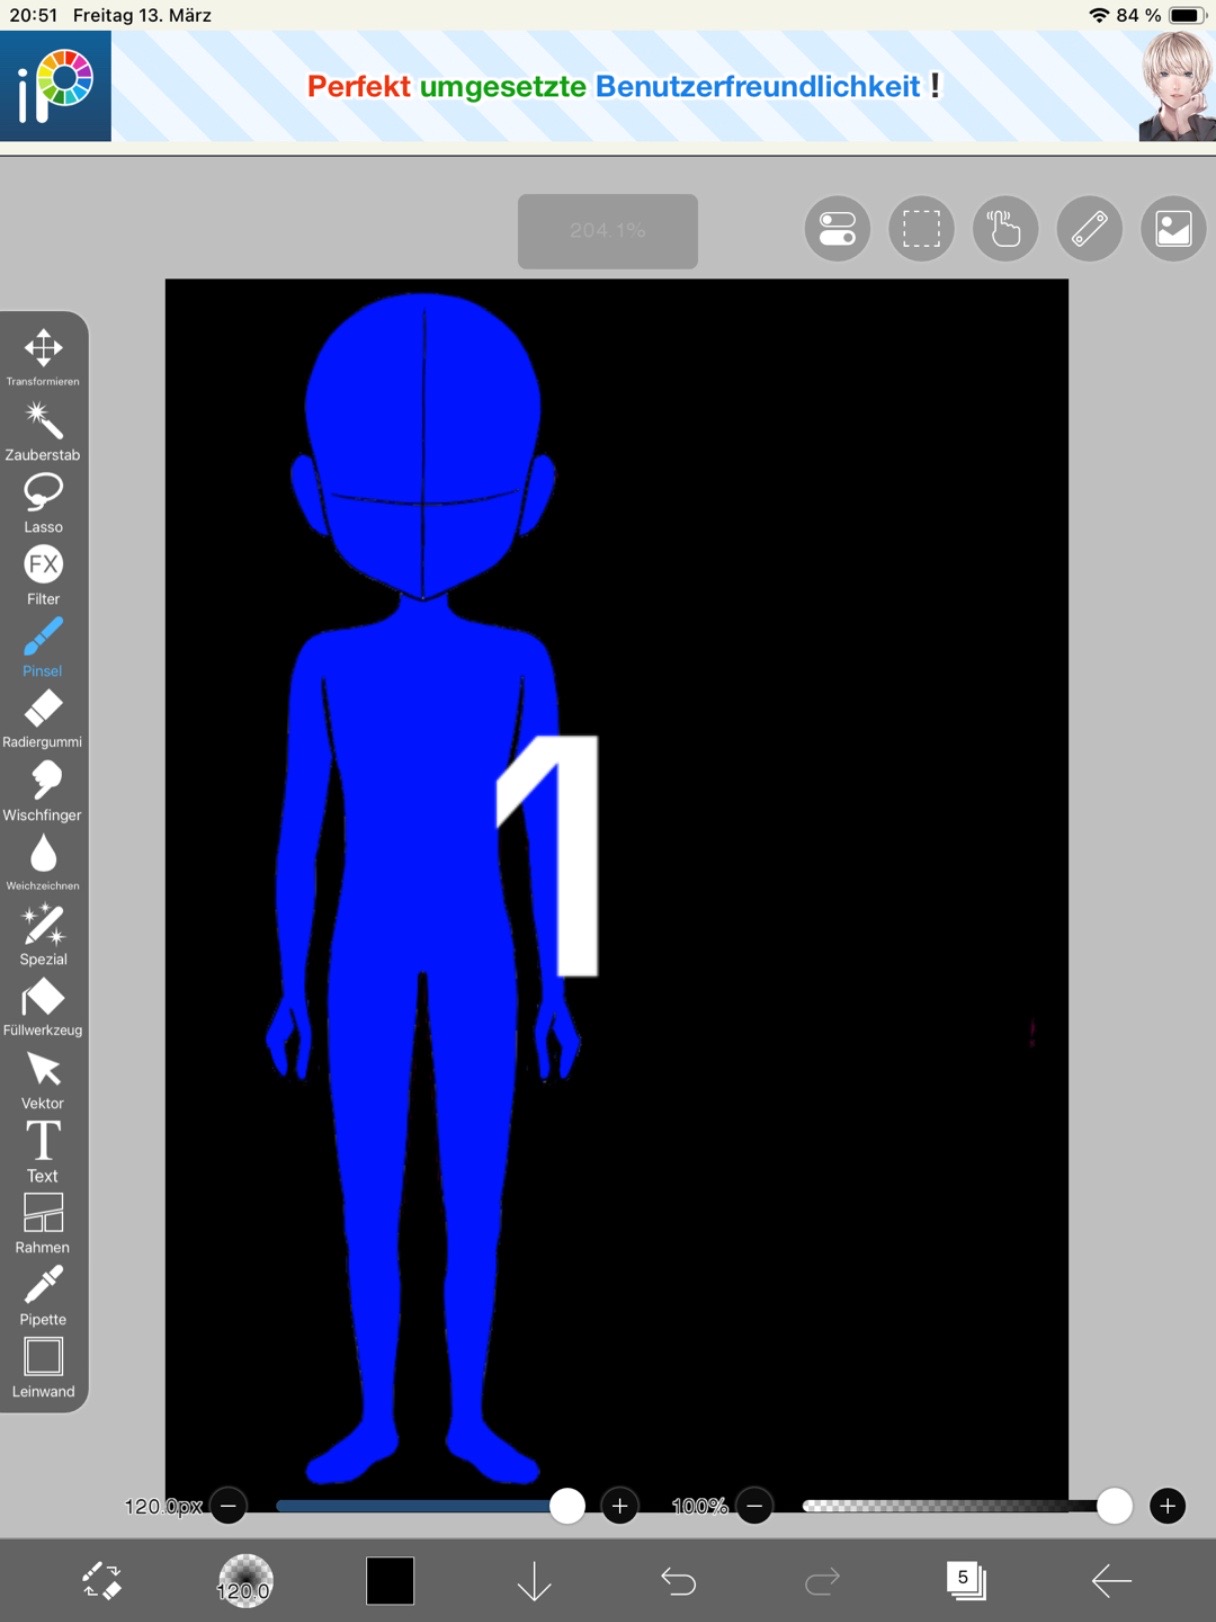
Task: Decrease brush thickness with minus button
Action: click(x=229, y=1505)
